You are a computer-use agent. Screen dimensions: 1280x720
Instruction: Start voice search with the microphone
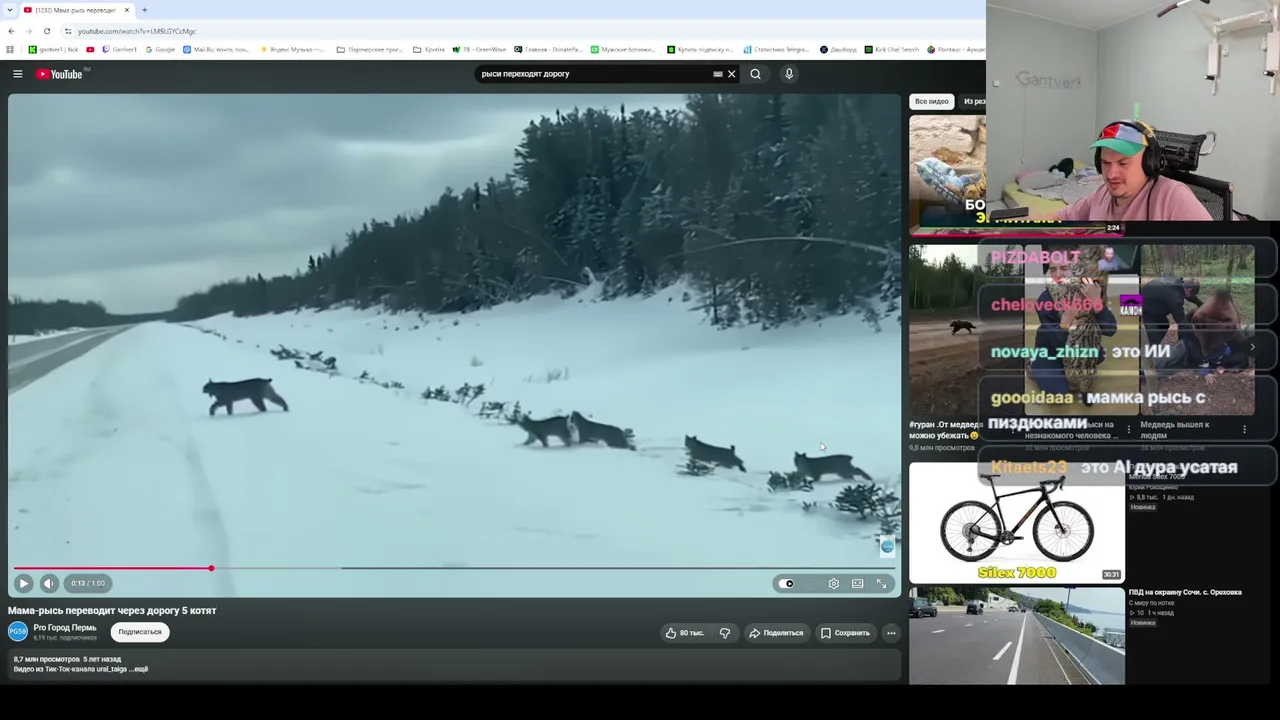[789, 74]
